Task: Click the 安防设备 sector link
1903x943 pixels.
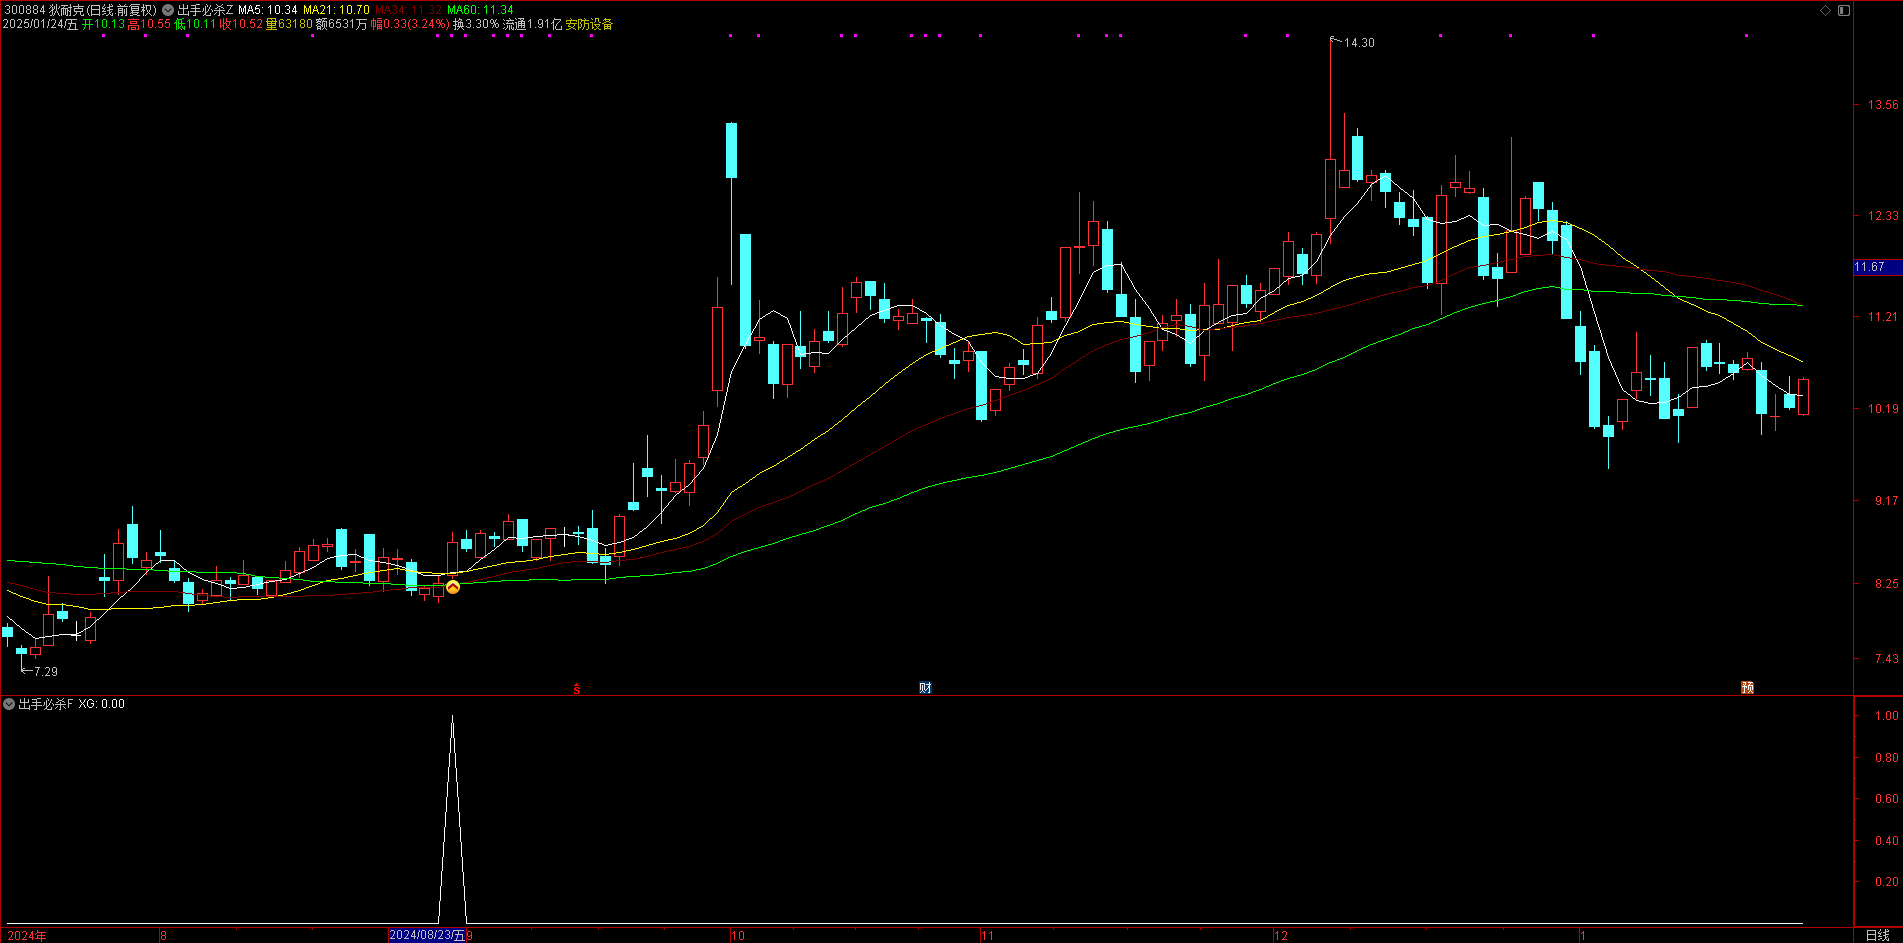Action: (589, 24)
